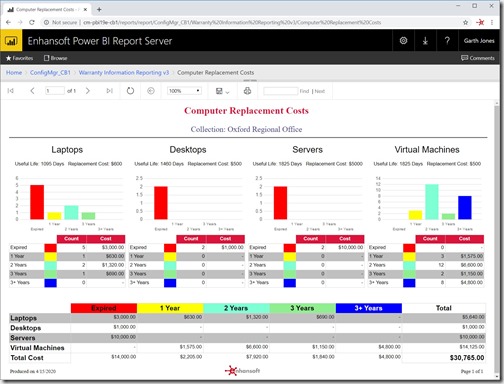Go to the Home breadcrumb link
This screenshot has height=384, width=504.
tap(14, 72)
